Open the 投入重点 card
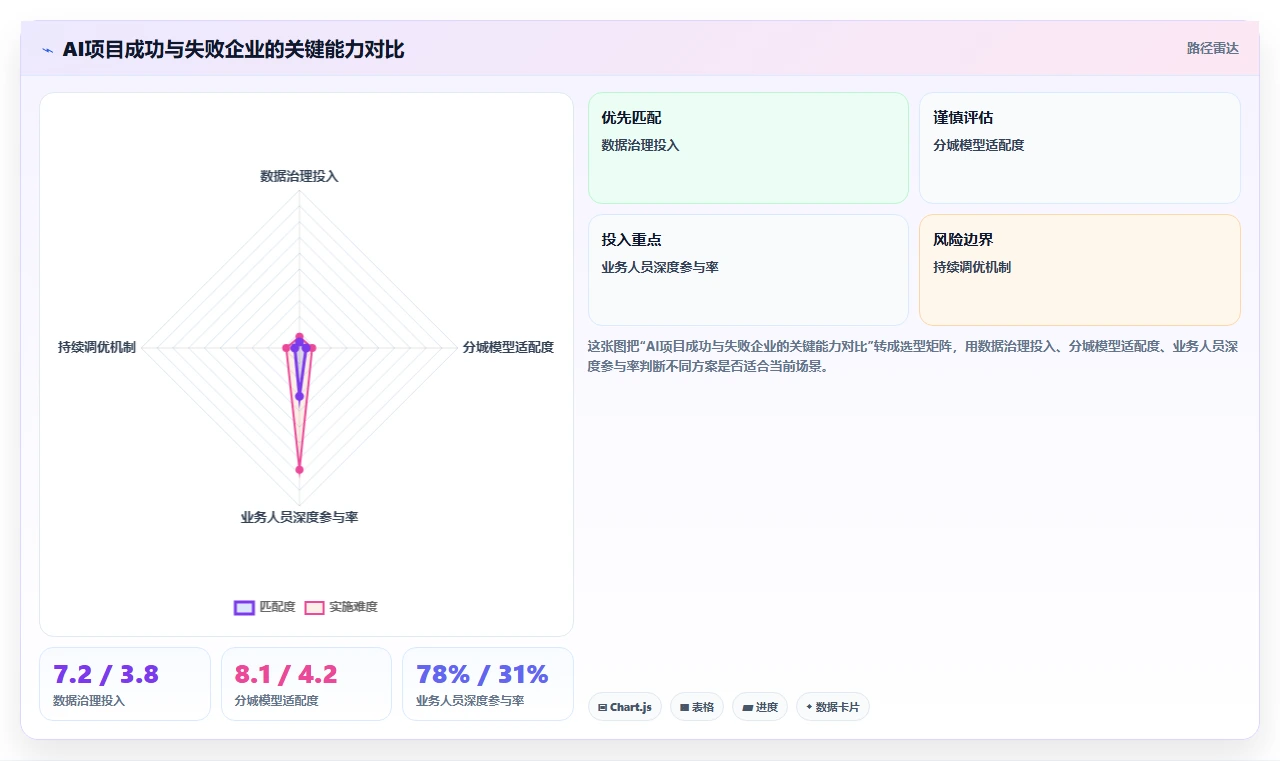Screen dimensions: 1280x761 pyautogui.click(x=748, y=270)
